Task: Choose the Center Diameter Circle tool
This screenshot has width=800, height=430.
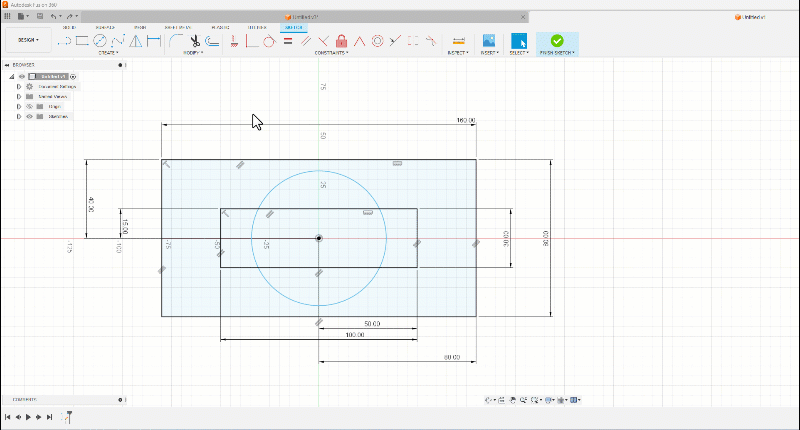Action: [100, 41]
